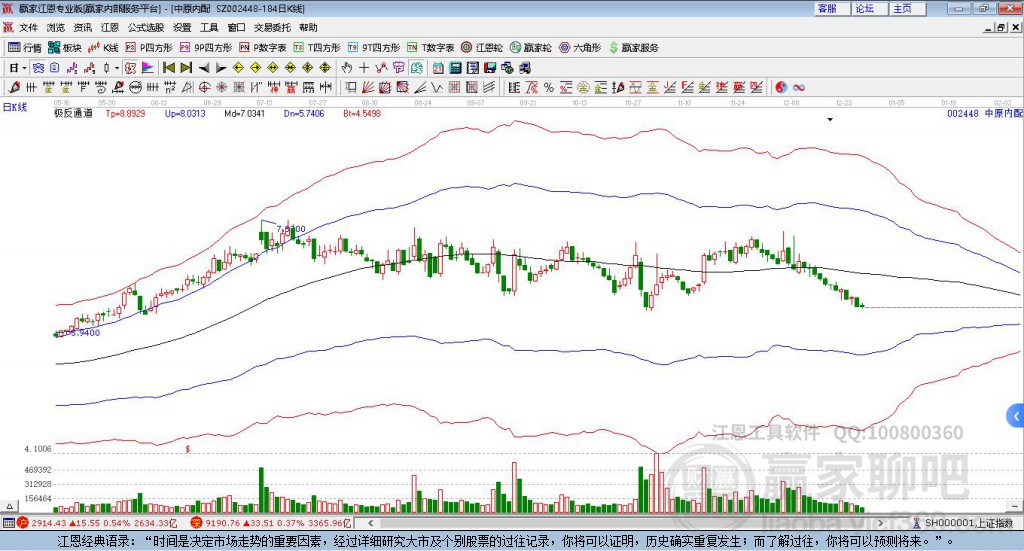Open the 9P四方形 tool
Image resolution: width=1024 pixels, height=551 pixels.
(206, 48)
